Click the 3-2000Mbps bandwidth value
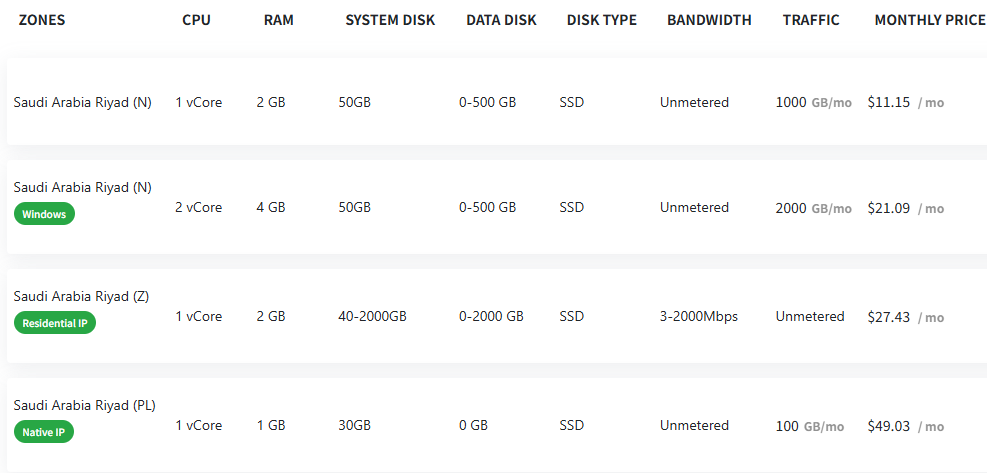Screen dimensions: 987x473 (x=698, y=317)
